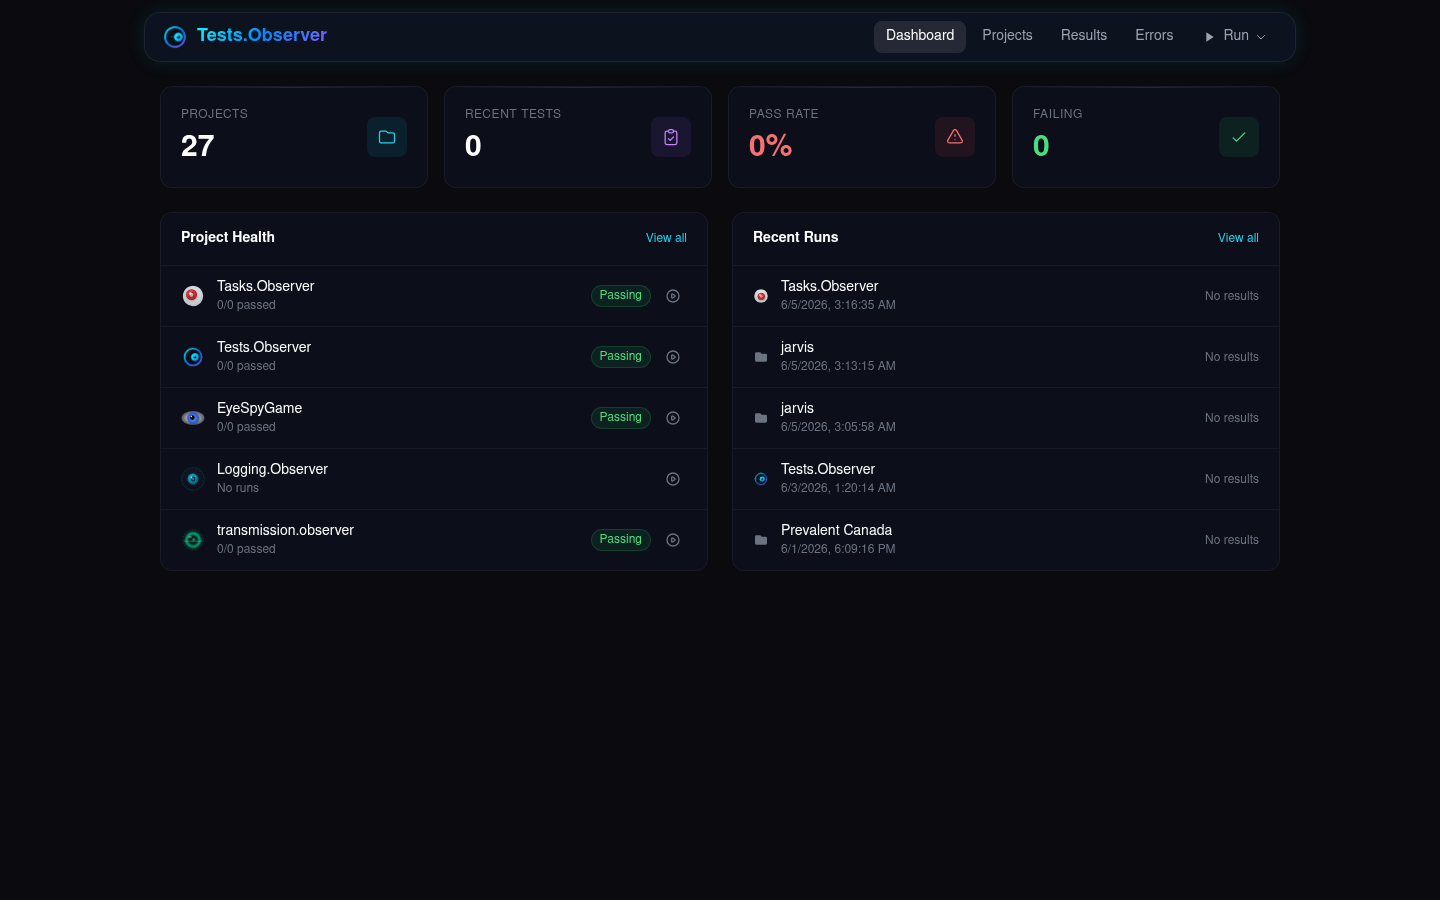
Task: Click the warning triangle icon in Pass Rate card
Action: click(x=955, y=137)
